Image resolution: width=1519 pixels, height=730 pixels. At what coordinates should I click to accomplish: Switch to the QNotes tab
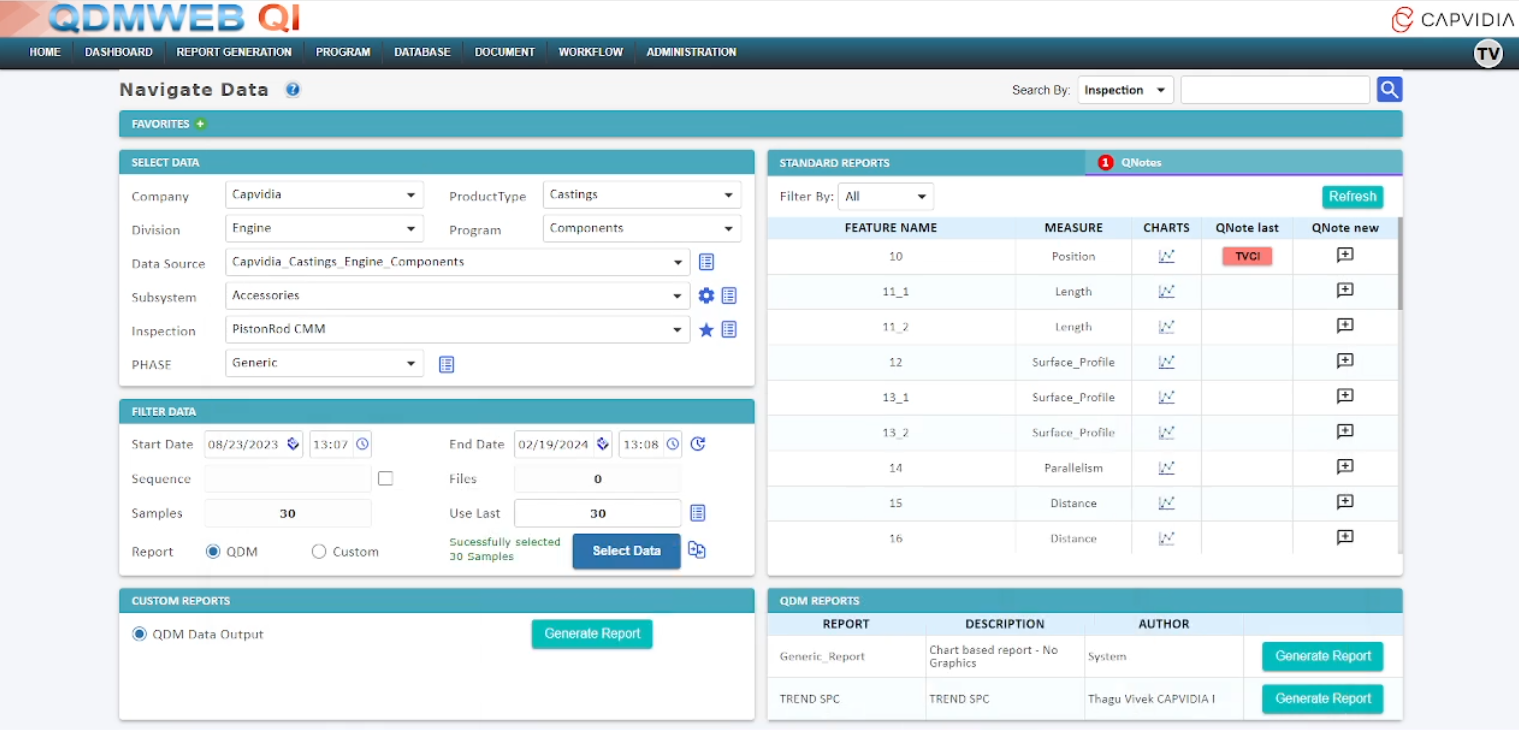pos(1243,162)
